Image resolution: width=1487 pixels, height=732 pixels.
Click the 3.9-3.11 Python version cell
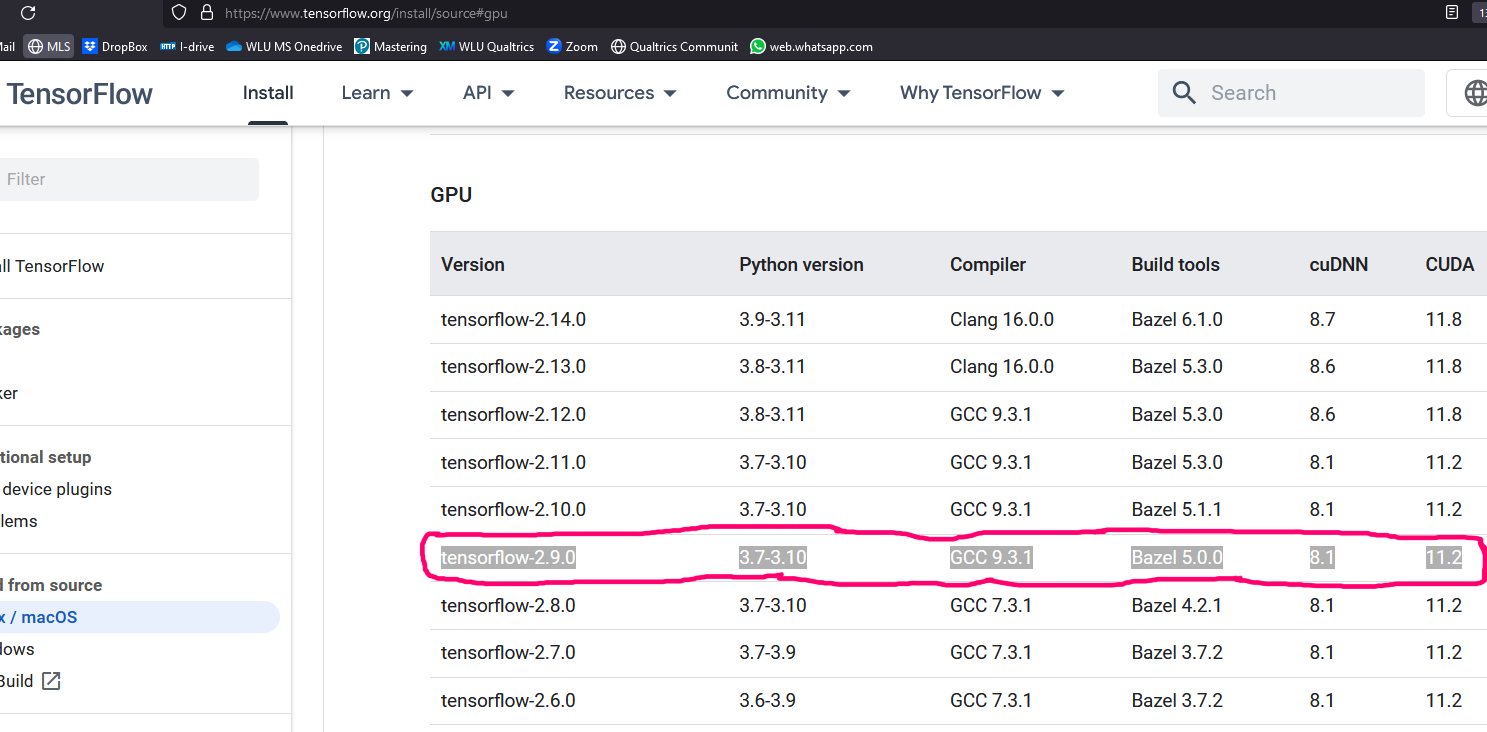click(772, 320)
